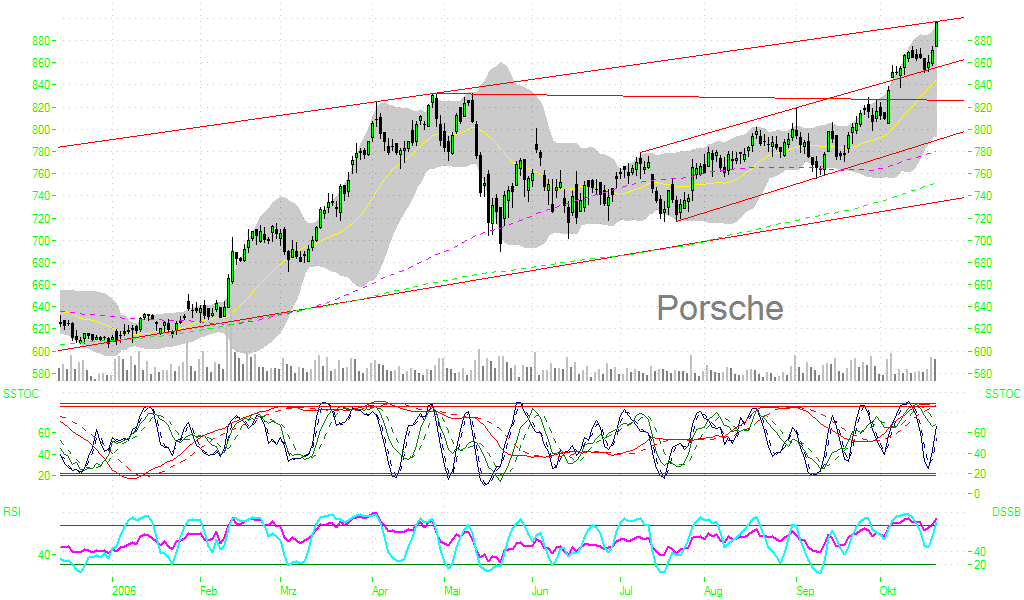Image resolution: width=1024 pixels, height=600 pixels.
Task: Click the 620 label on the right price axis
Action: [x=983, y=329]
